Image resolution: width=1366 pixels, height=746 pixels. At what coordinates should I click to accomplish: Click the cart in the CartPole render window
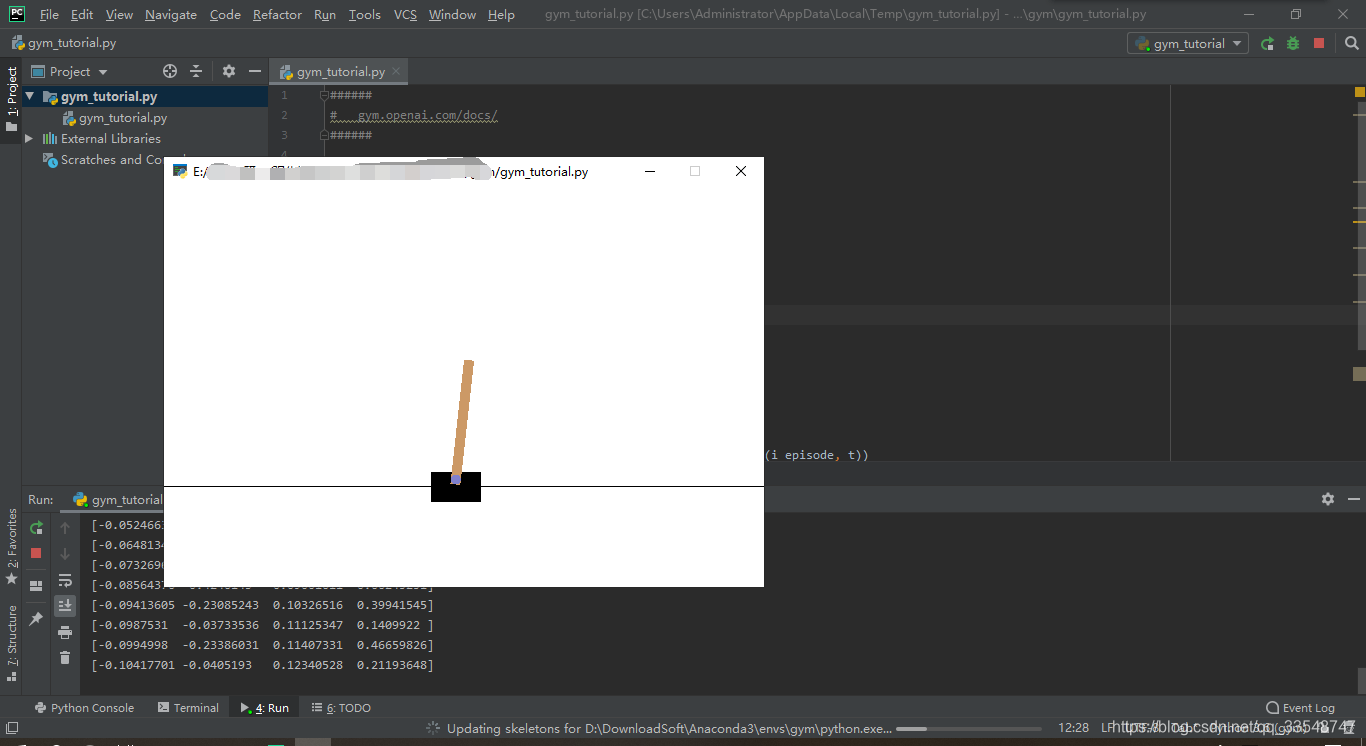[x=456, y=487]
